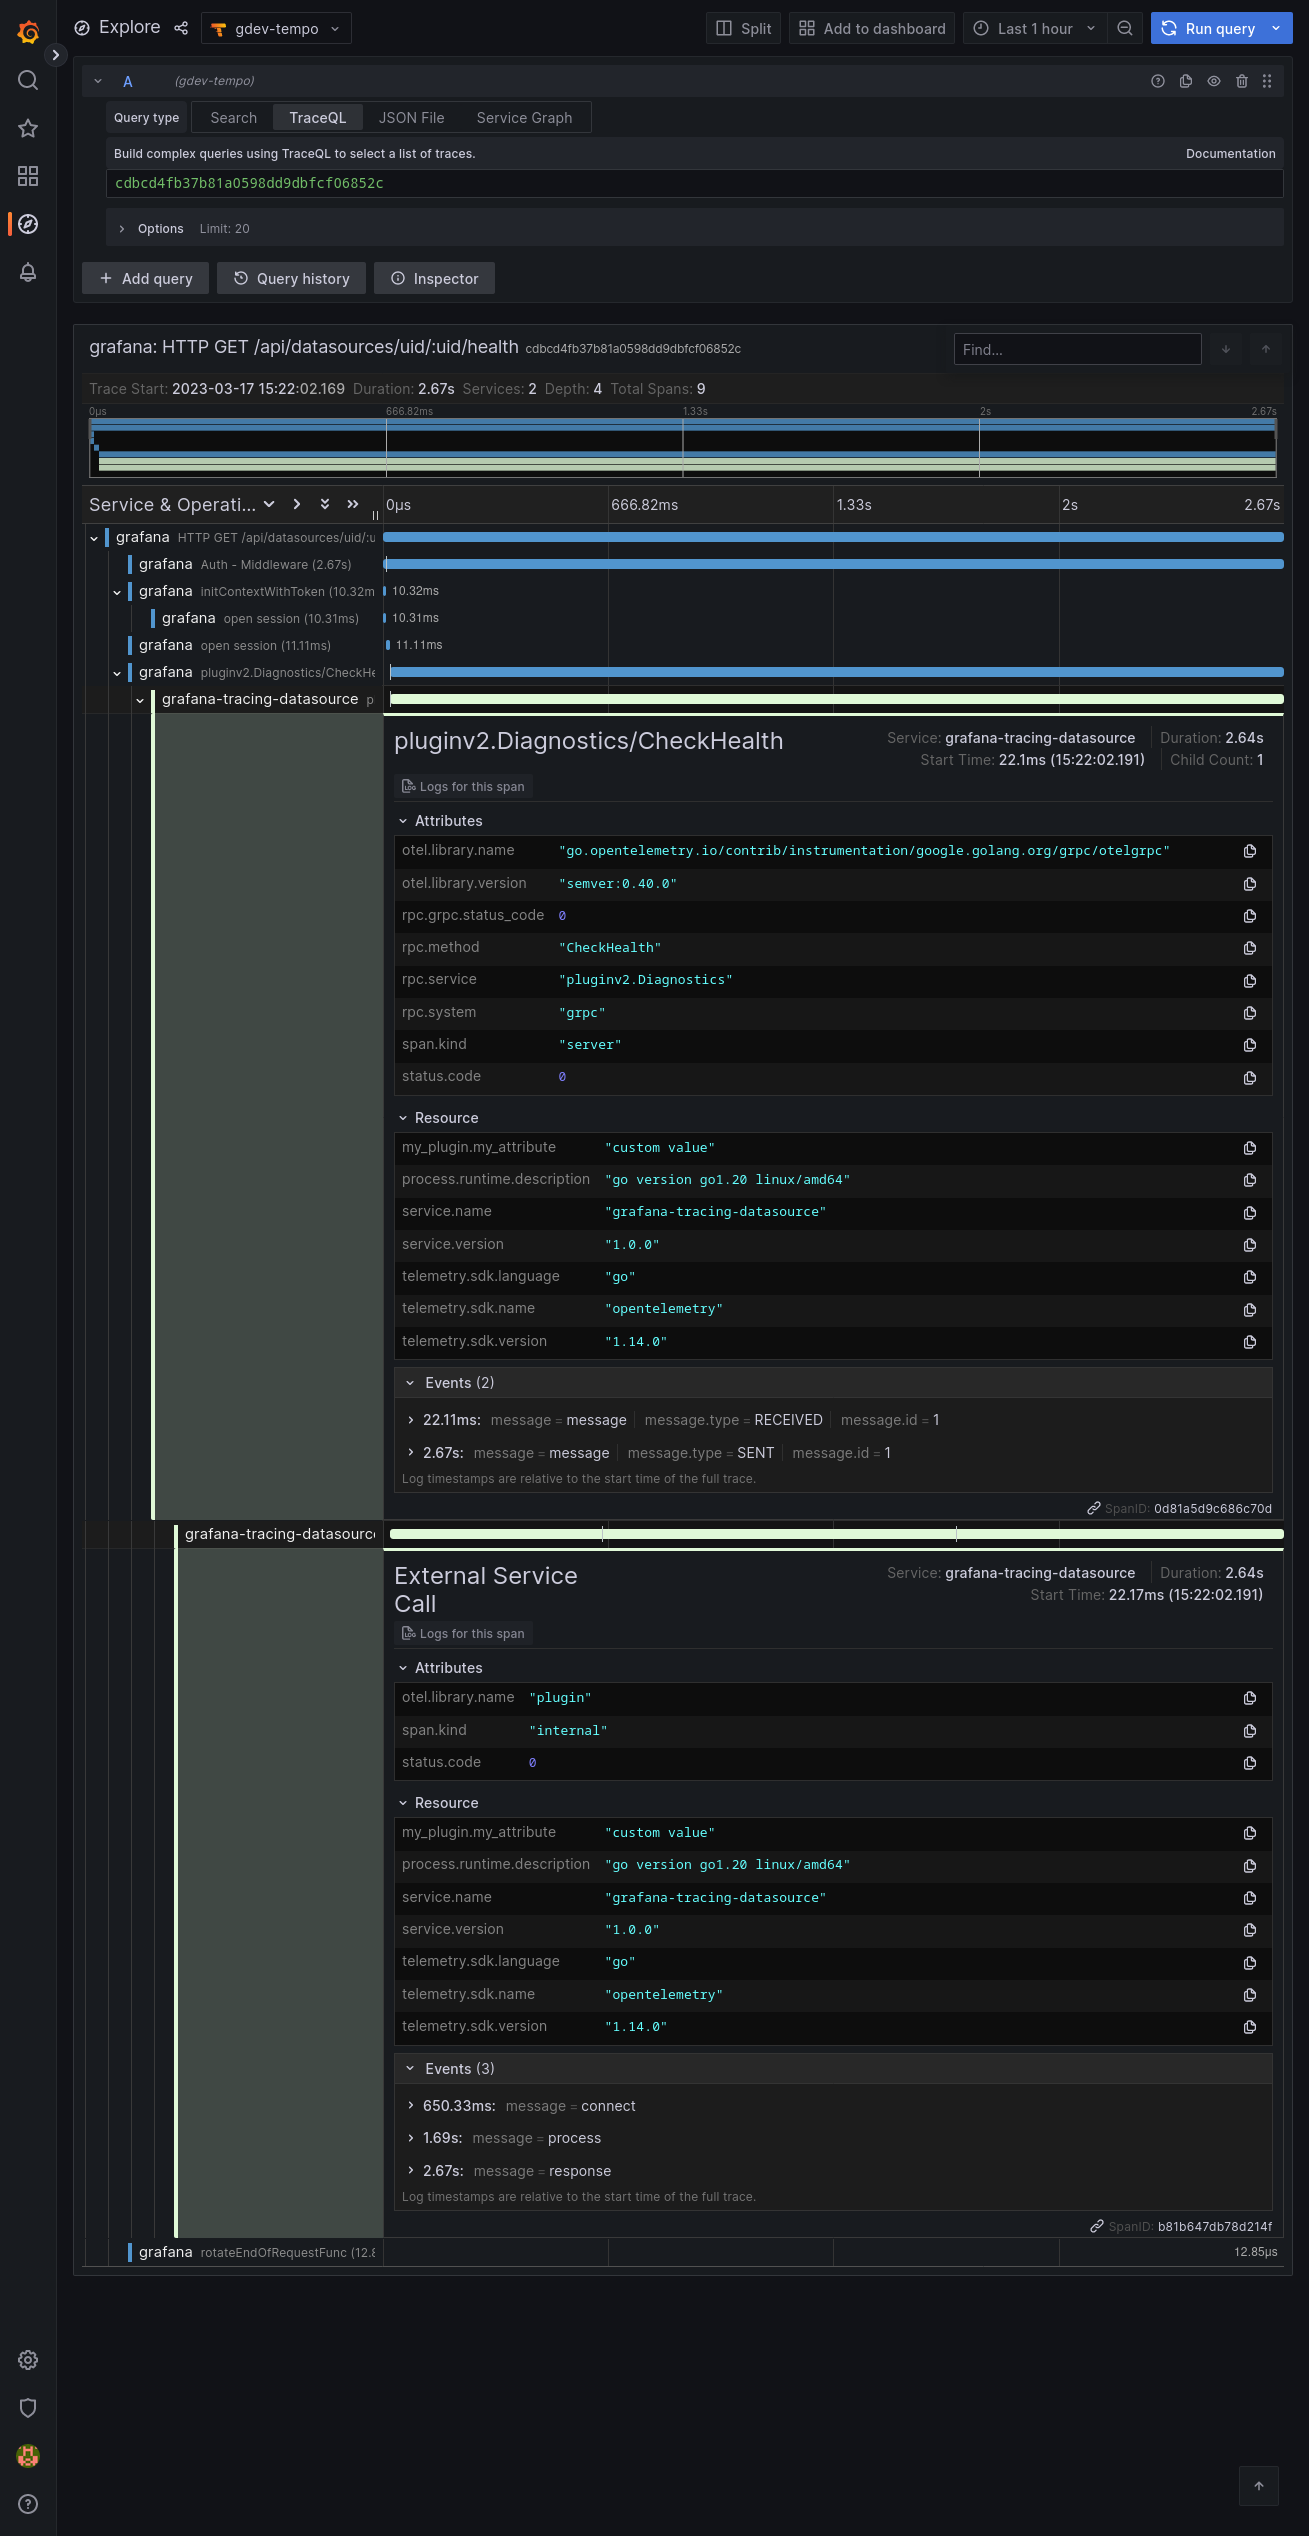Image resolution: width=1309 pixels, height=2536 pixels.
Task: Click Logs for this span in External Service Call
Action: coord(463,1634)
